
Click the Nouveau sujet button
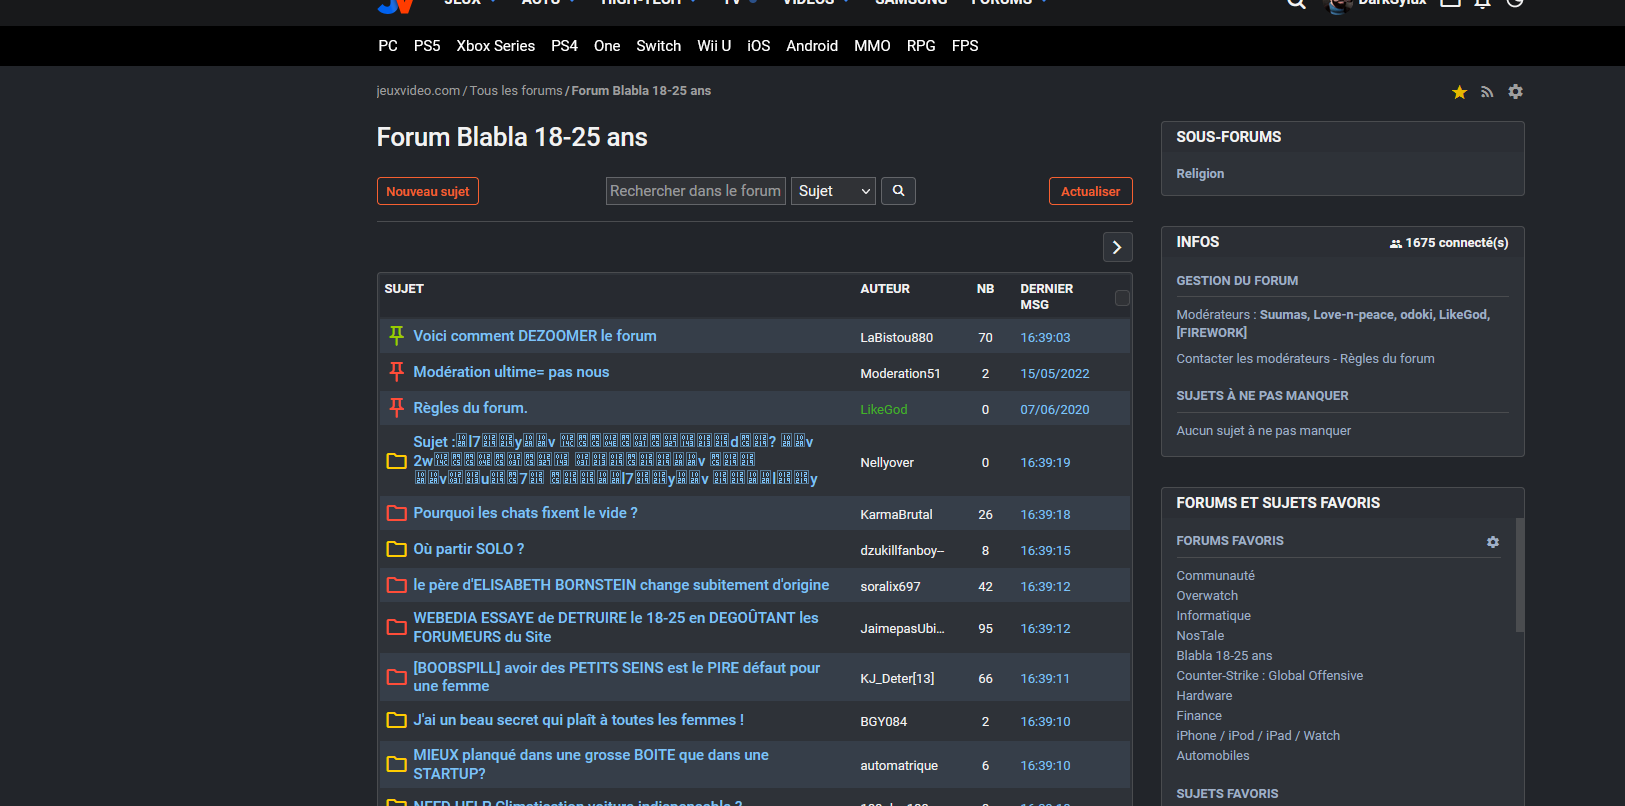[427, 191]
